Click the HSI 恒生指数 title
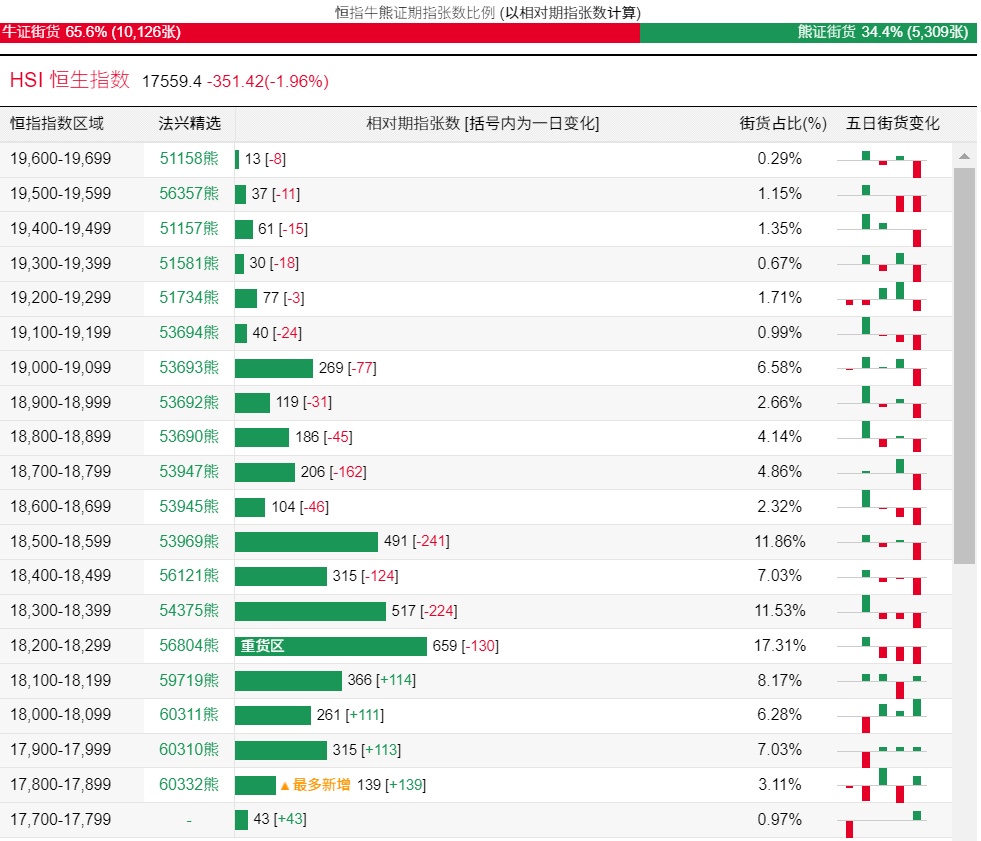The image size is (981, 841). pyautogui.click(x=70, y=80)
